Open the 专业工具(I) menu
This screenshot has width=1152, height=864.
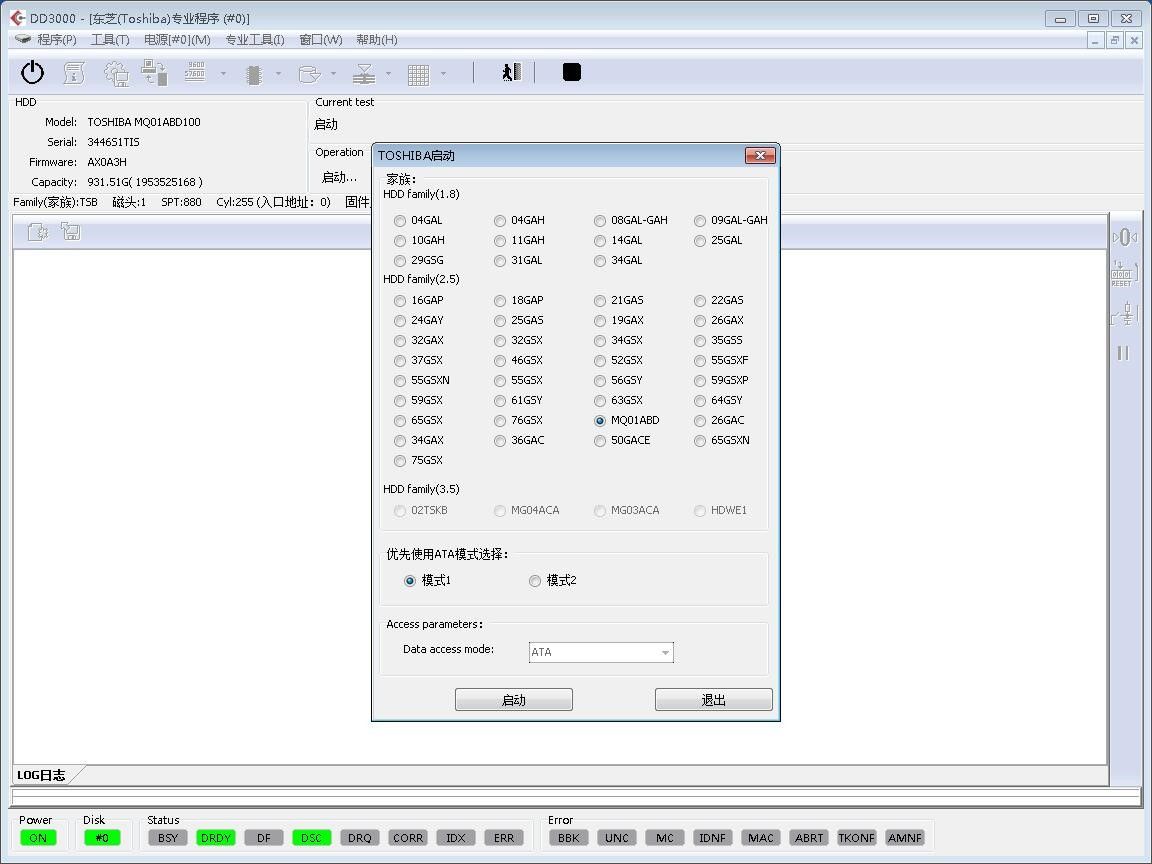click(254, 40)
